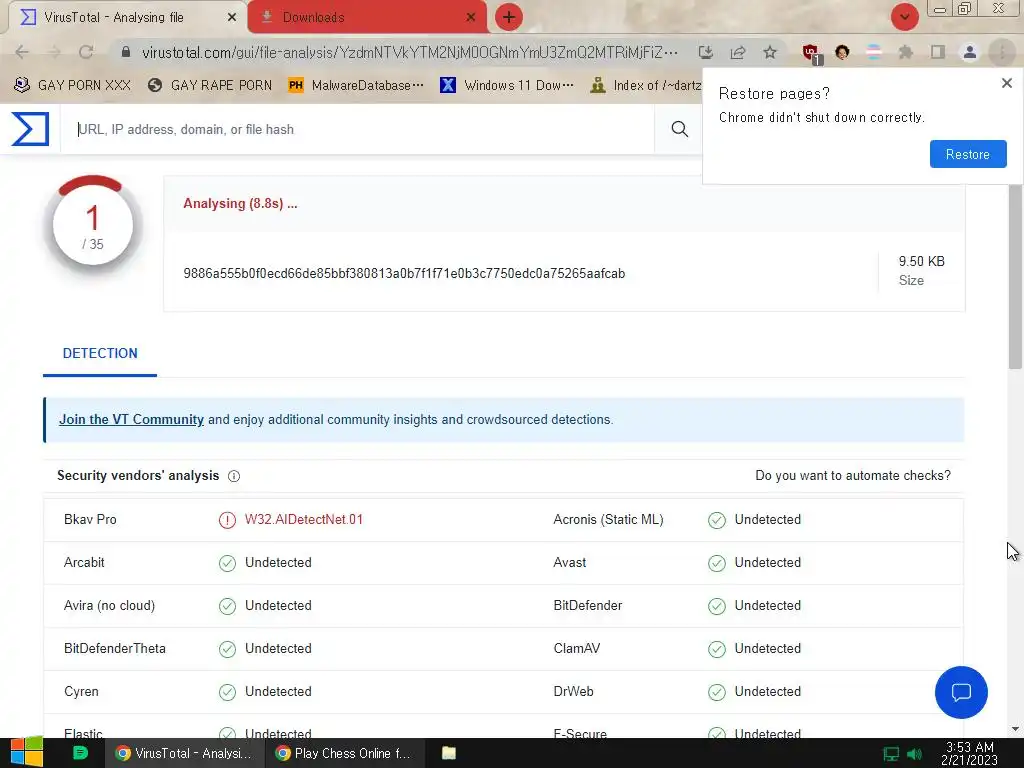Open the Chrome profile avatar icon
1024x768 pixels.
pos(970,52)
